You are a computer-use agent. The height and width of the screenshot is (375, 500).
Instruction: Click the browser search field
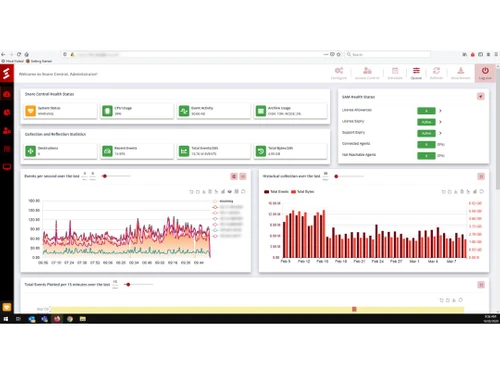coord(387,54)
